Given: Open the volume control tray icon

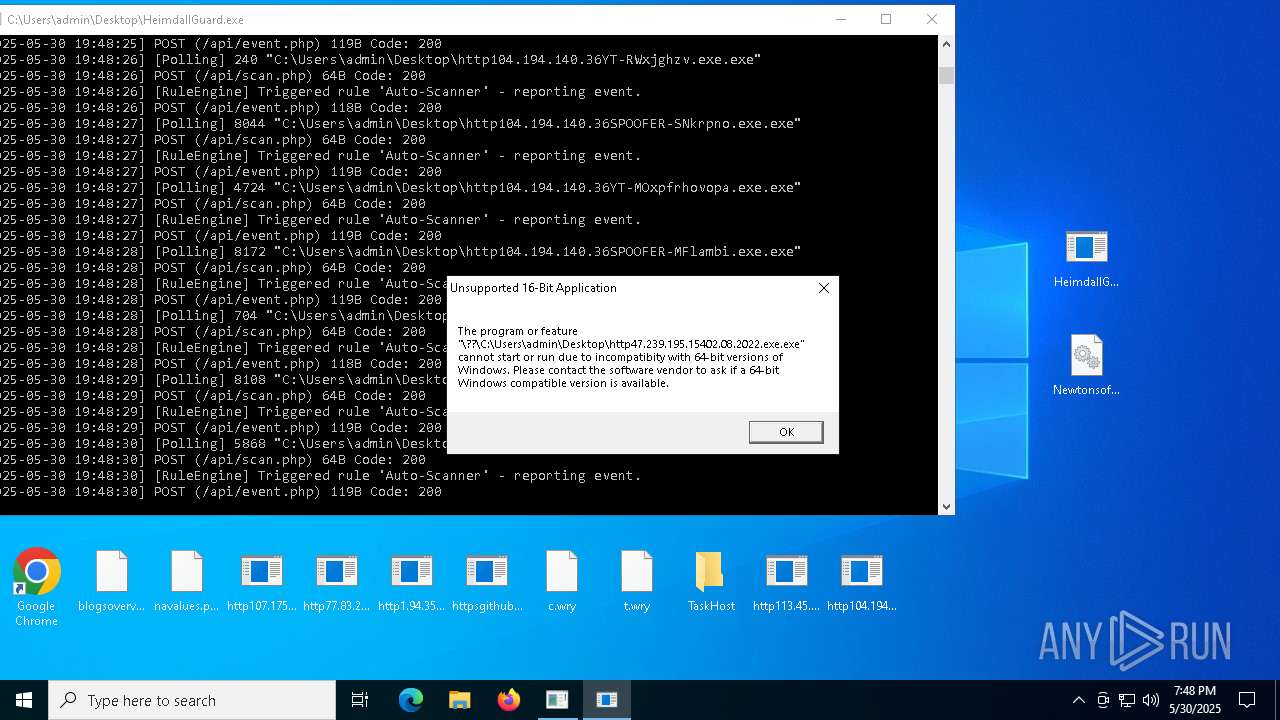Looking at the screenshot, I should pyautogui.click(x=1151, y=700).
